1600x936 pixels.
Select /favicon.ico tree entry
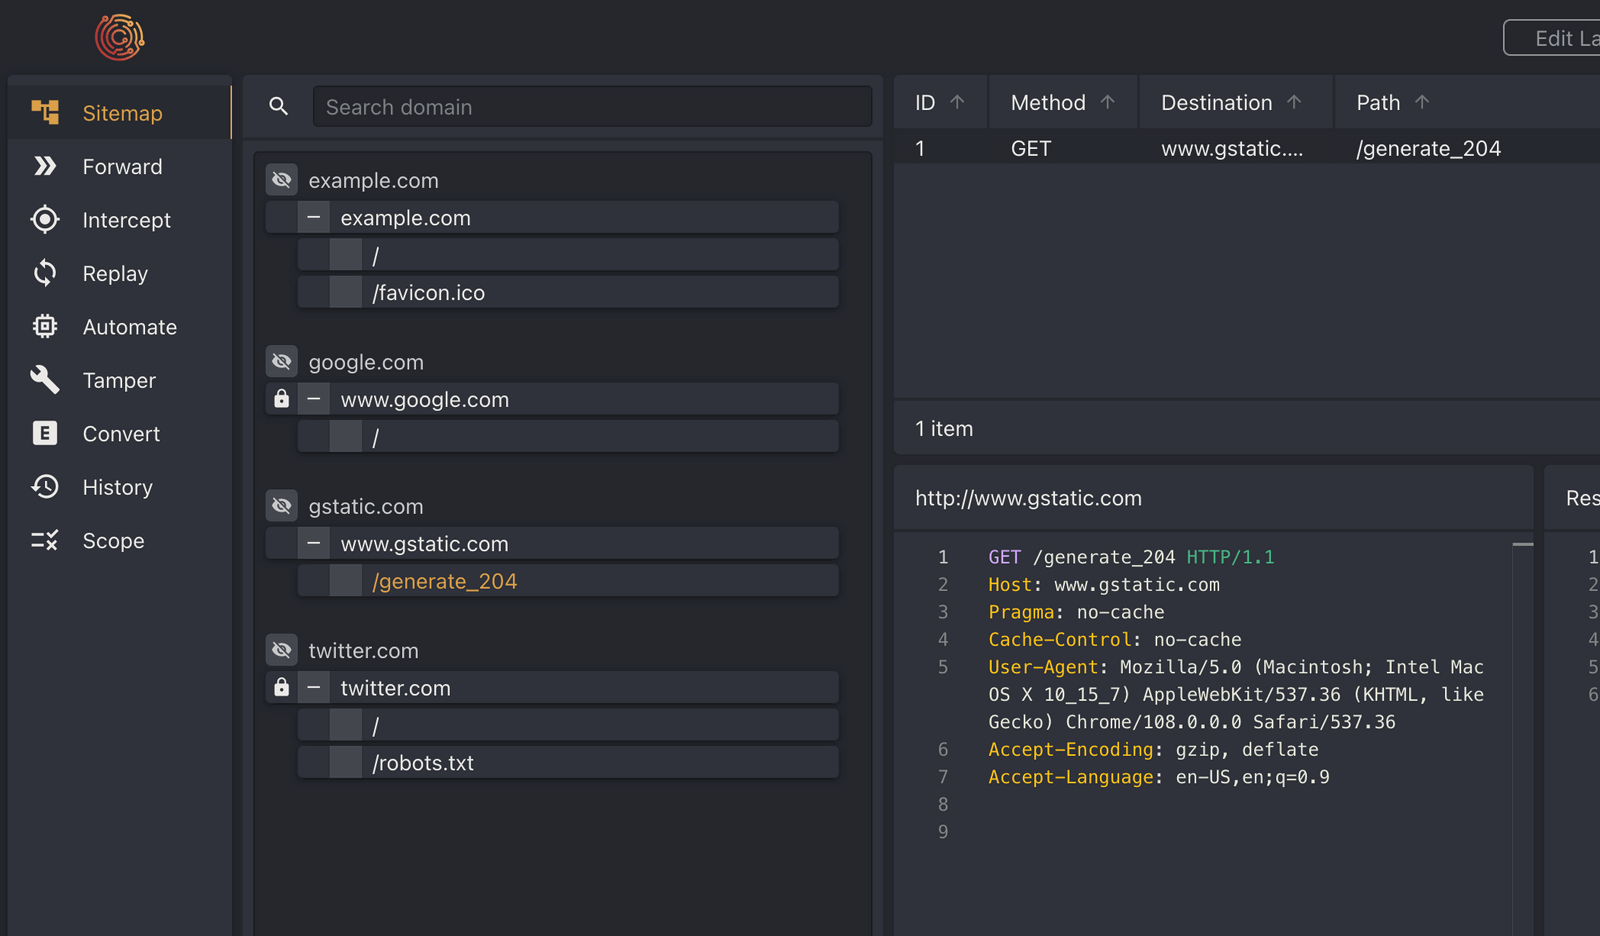(x=568, y=292)
